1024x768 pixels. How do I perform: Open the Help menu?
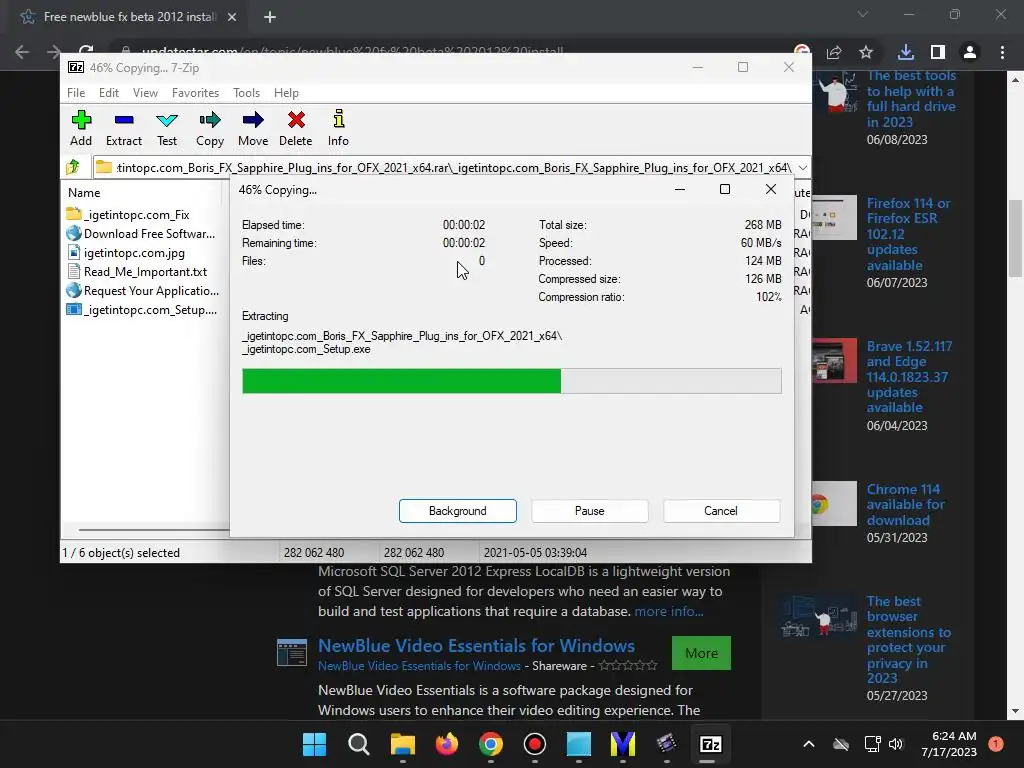[x=286, y=93]
